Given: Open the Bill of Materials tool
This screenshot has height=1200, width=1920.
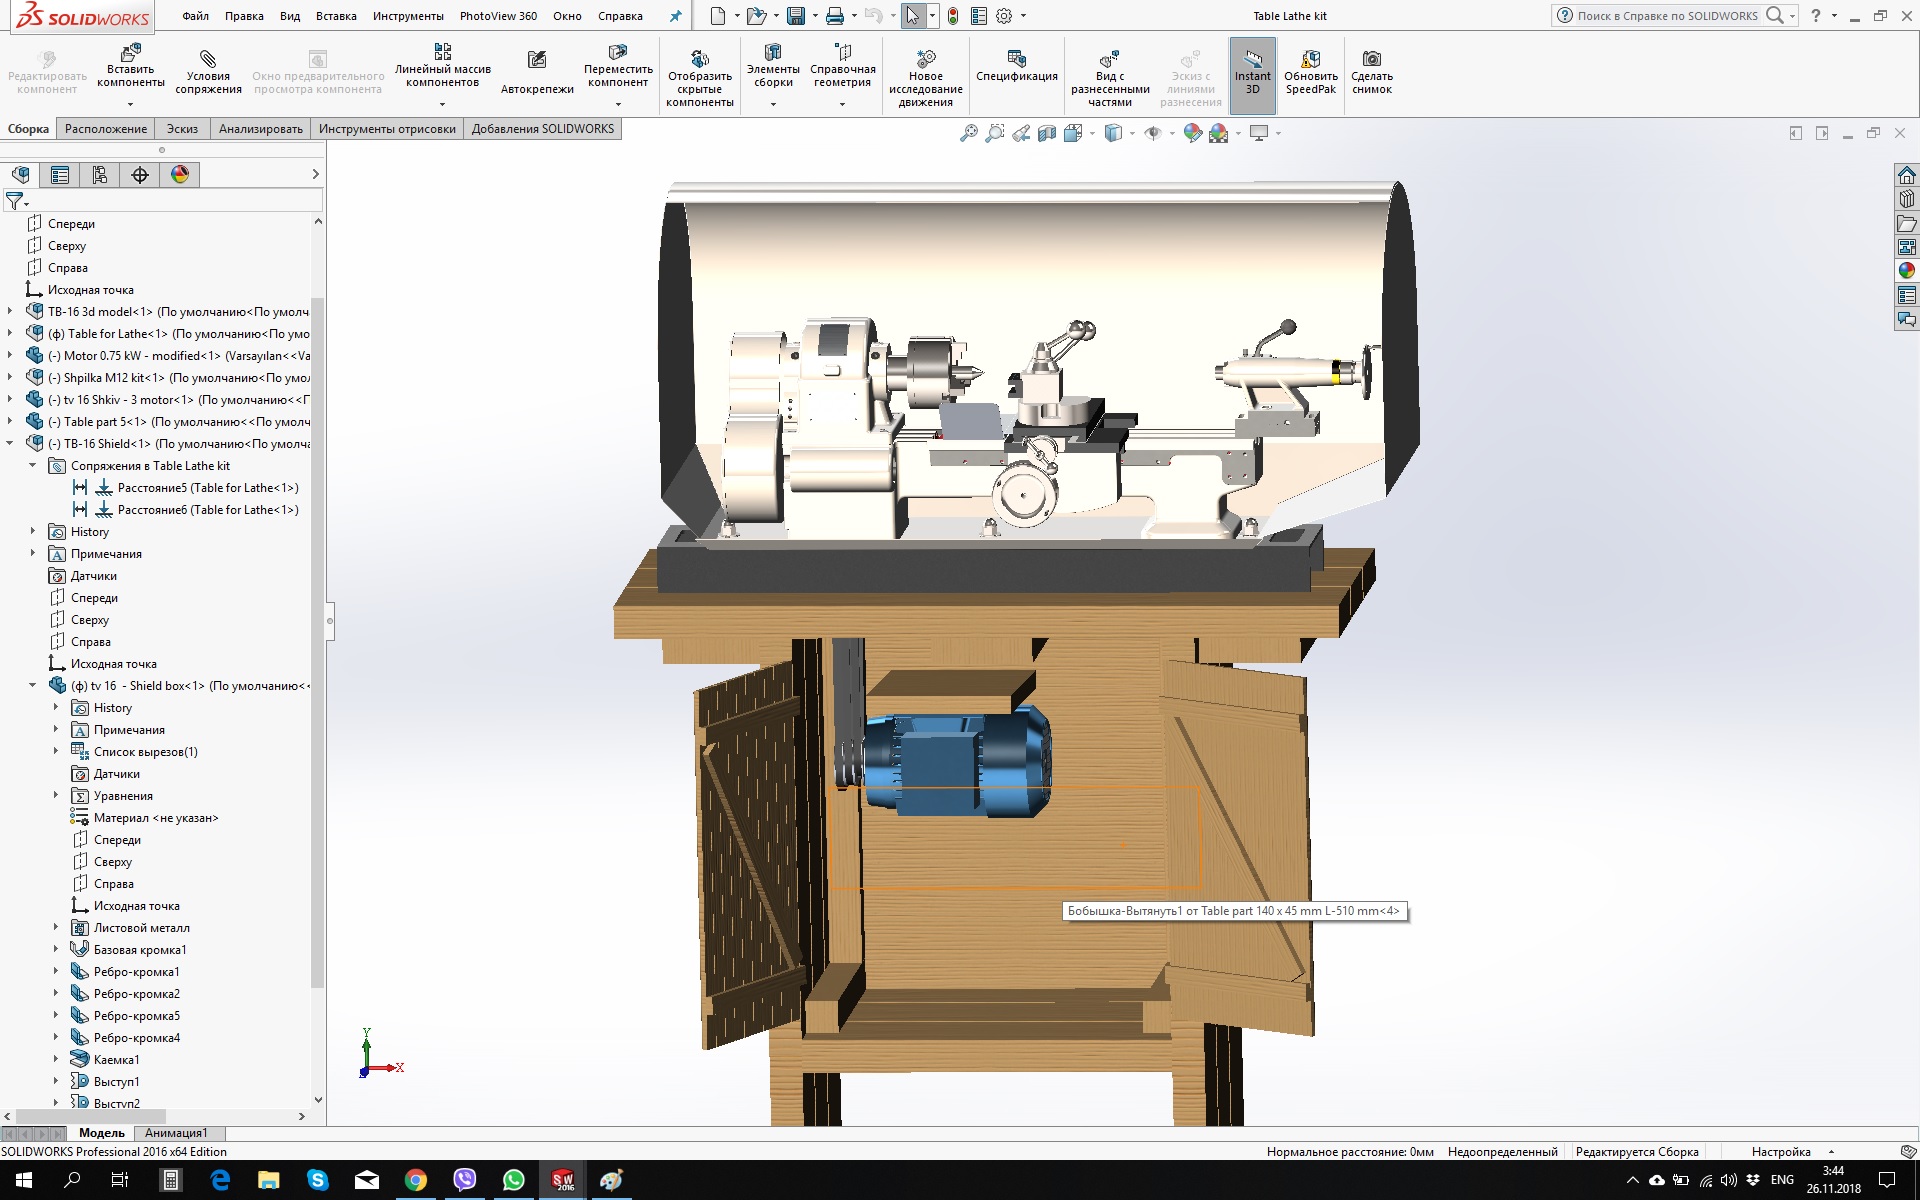Looking at the screenshot, I should [1016, 59].
